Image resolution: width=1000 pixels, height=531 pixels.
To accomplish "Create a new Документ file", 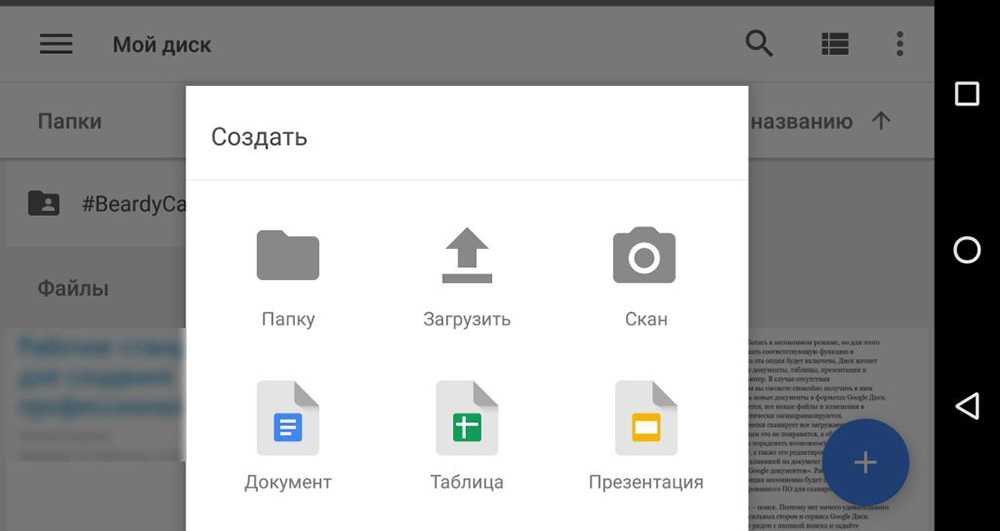I will [x=288, y=418].
